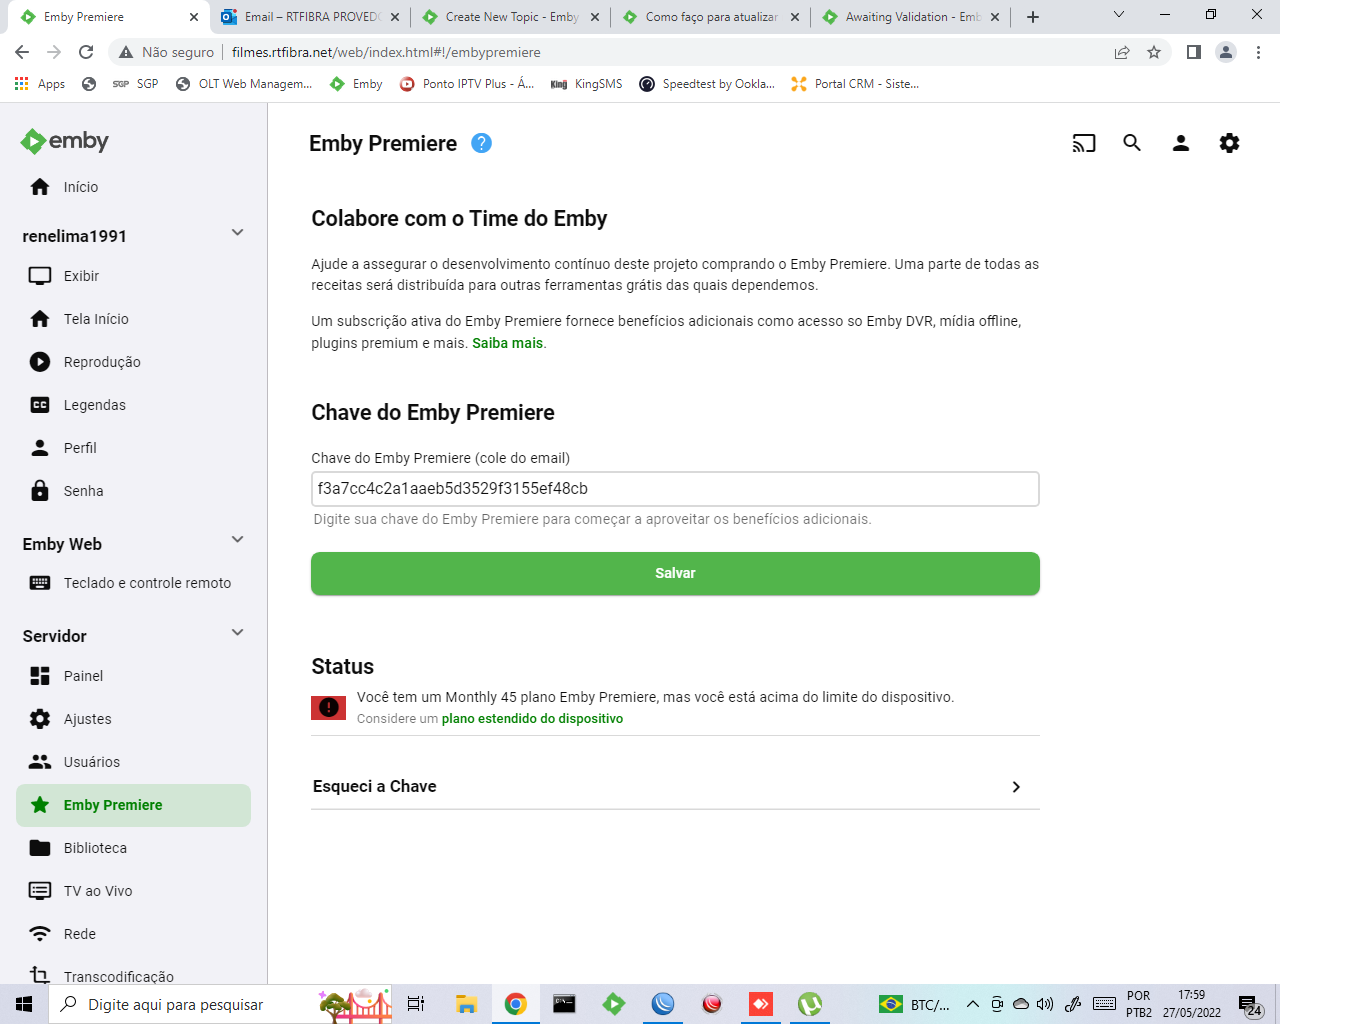This screenshot has height=1024, width=1354.
Task: Select Emby Premiere in the sidebar
Action: (133, 805)
